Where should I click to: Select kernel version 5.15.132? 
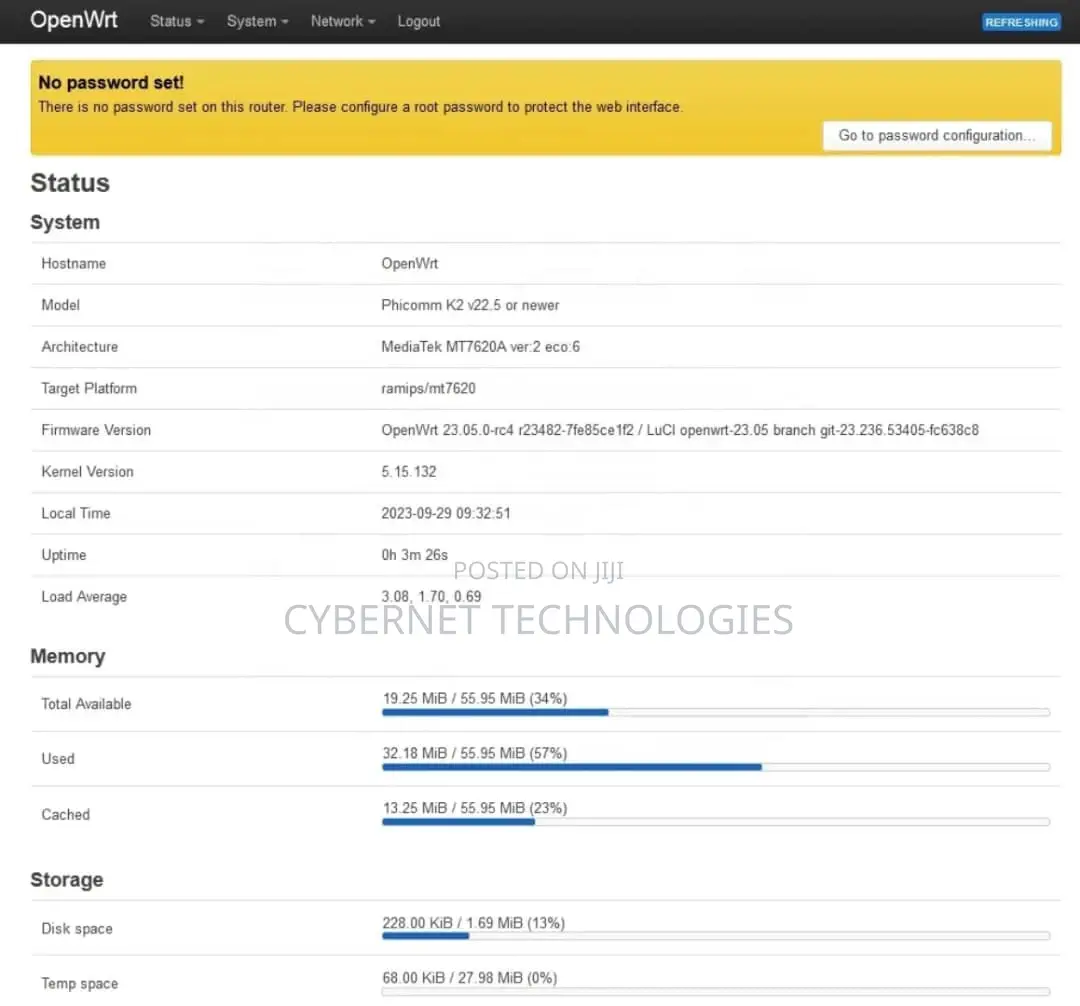pos(409,472)
